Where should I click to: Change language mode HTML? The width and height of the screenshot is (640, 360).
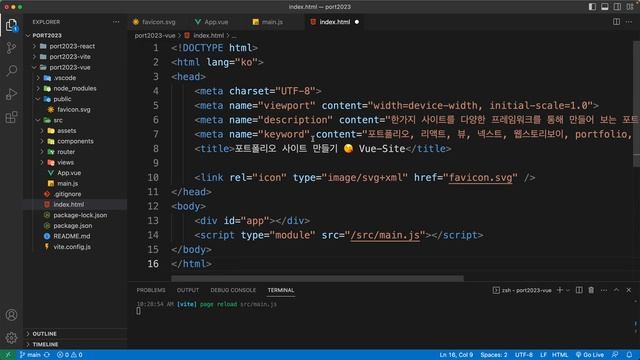click(560, 355)
